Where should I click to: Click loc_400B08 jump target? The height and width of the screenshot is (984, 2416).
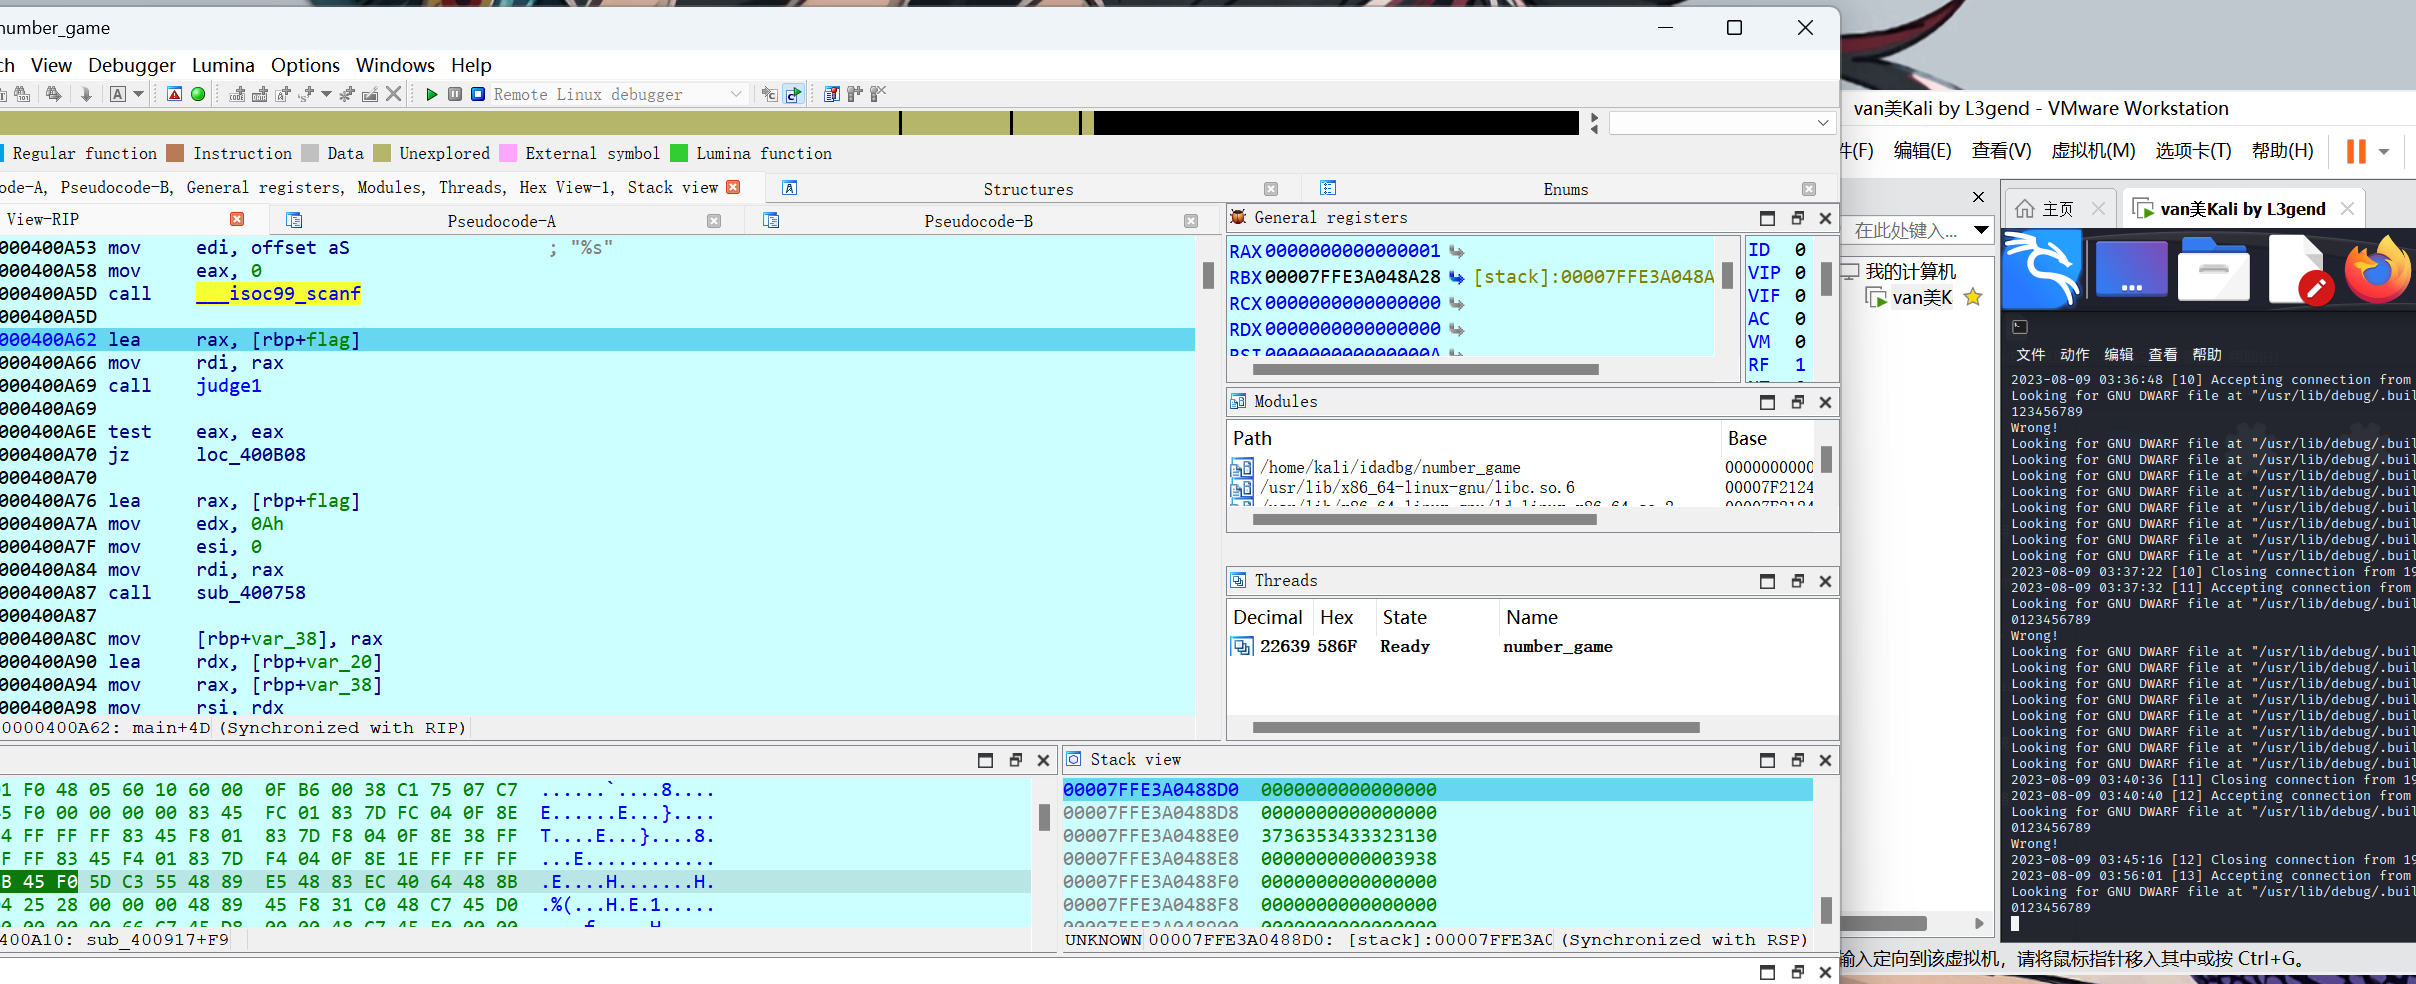(251, 455)
